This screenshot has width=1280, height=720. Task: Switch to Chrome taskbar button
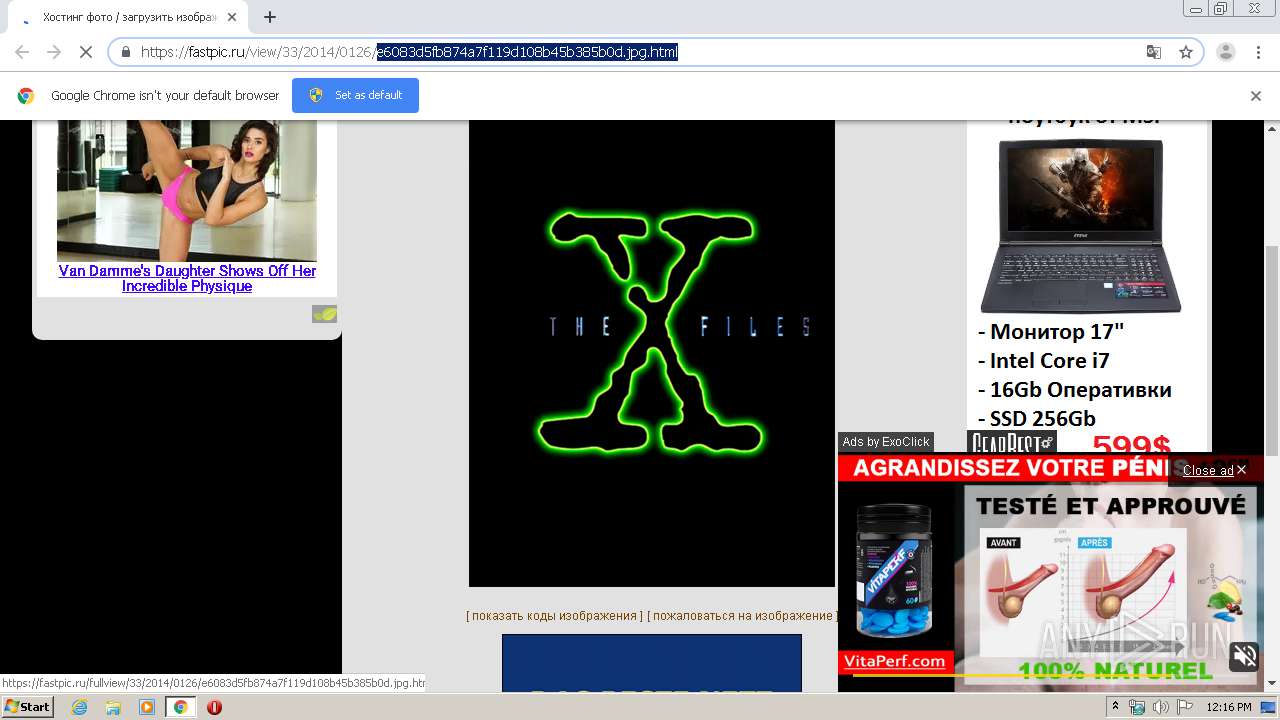pyautogui.click(x=180, y=707)
